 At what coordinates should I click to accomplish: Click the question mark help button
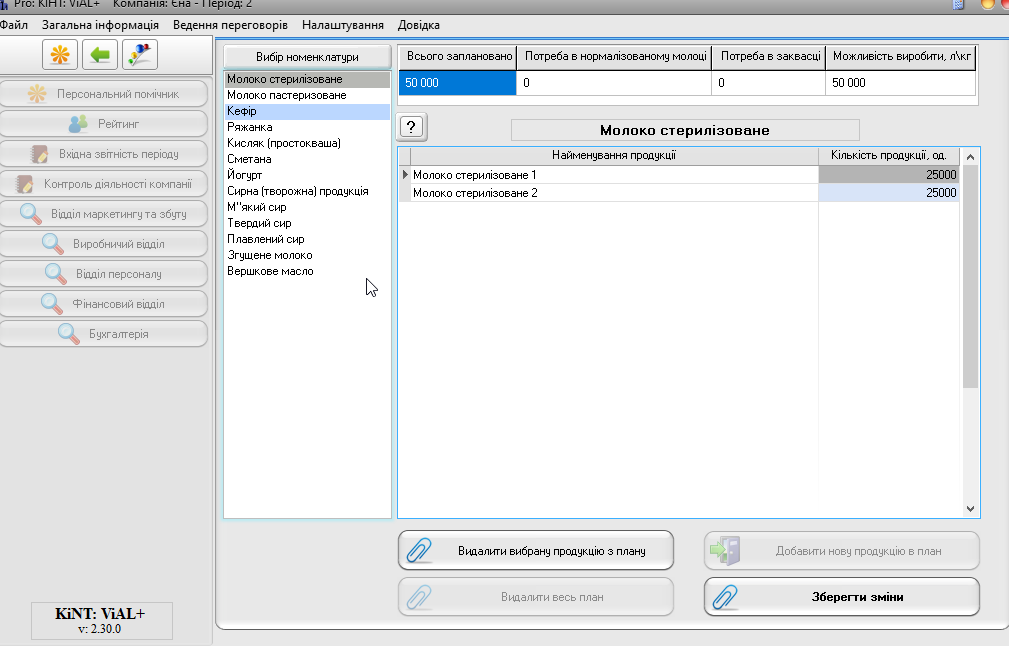[x=412, y=127]
